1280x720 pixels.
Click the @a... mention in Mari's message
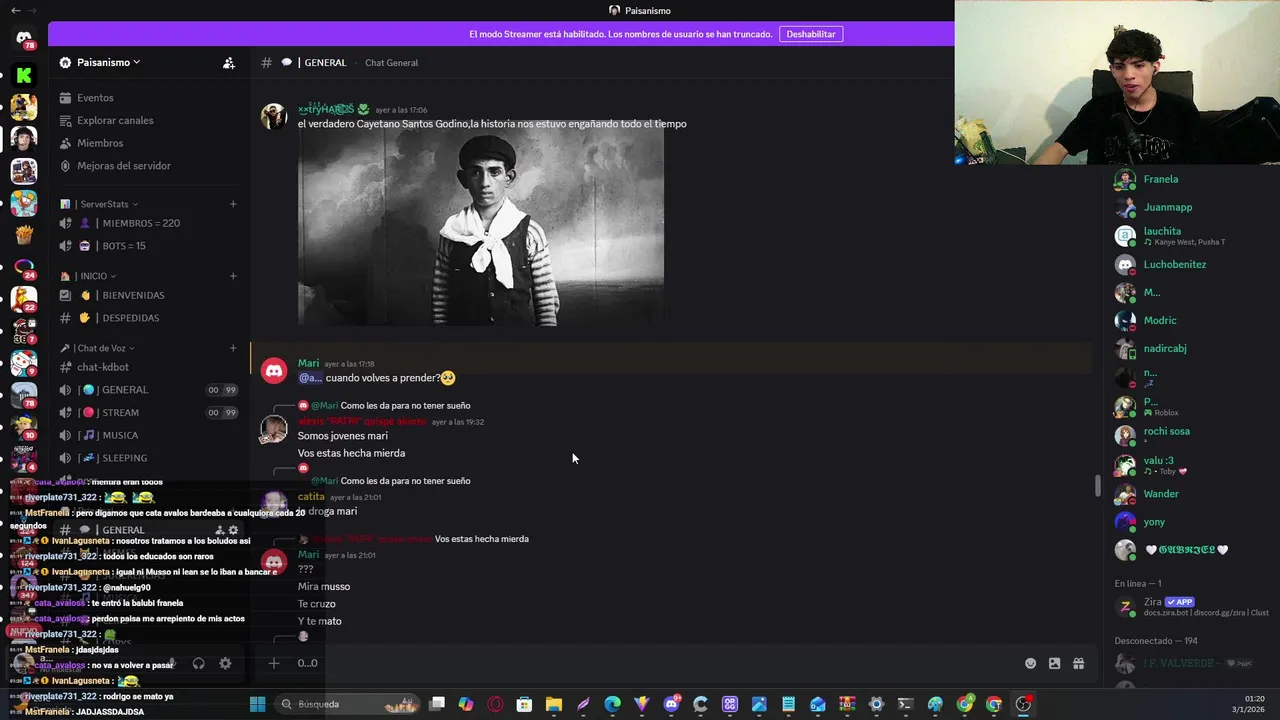pyautogui.click(x=310, y=378)
